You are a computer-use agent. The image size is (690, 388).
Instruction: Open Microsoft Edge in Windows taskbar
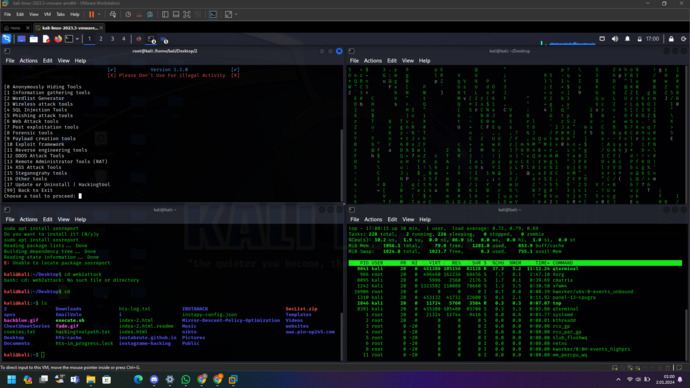138,379
